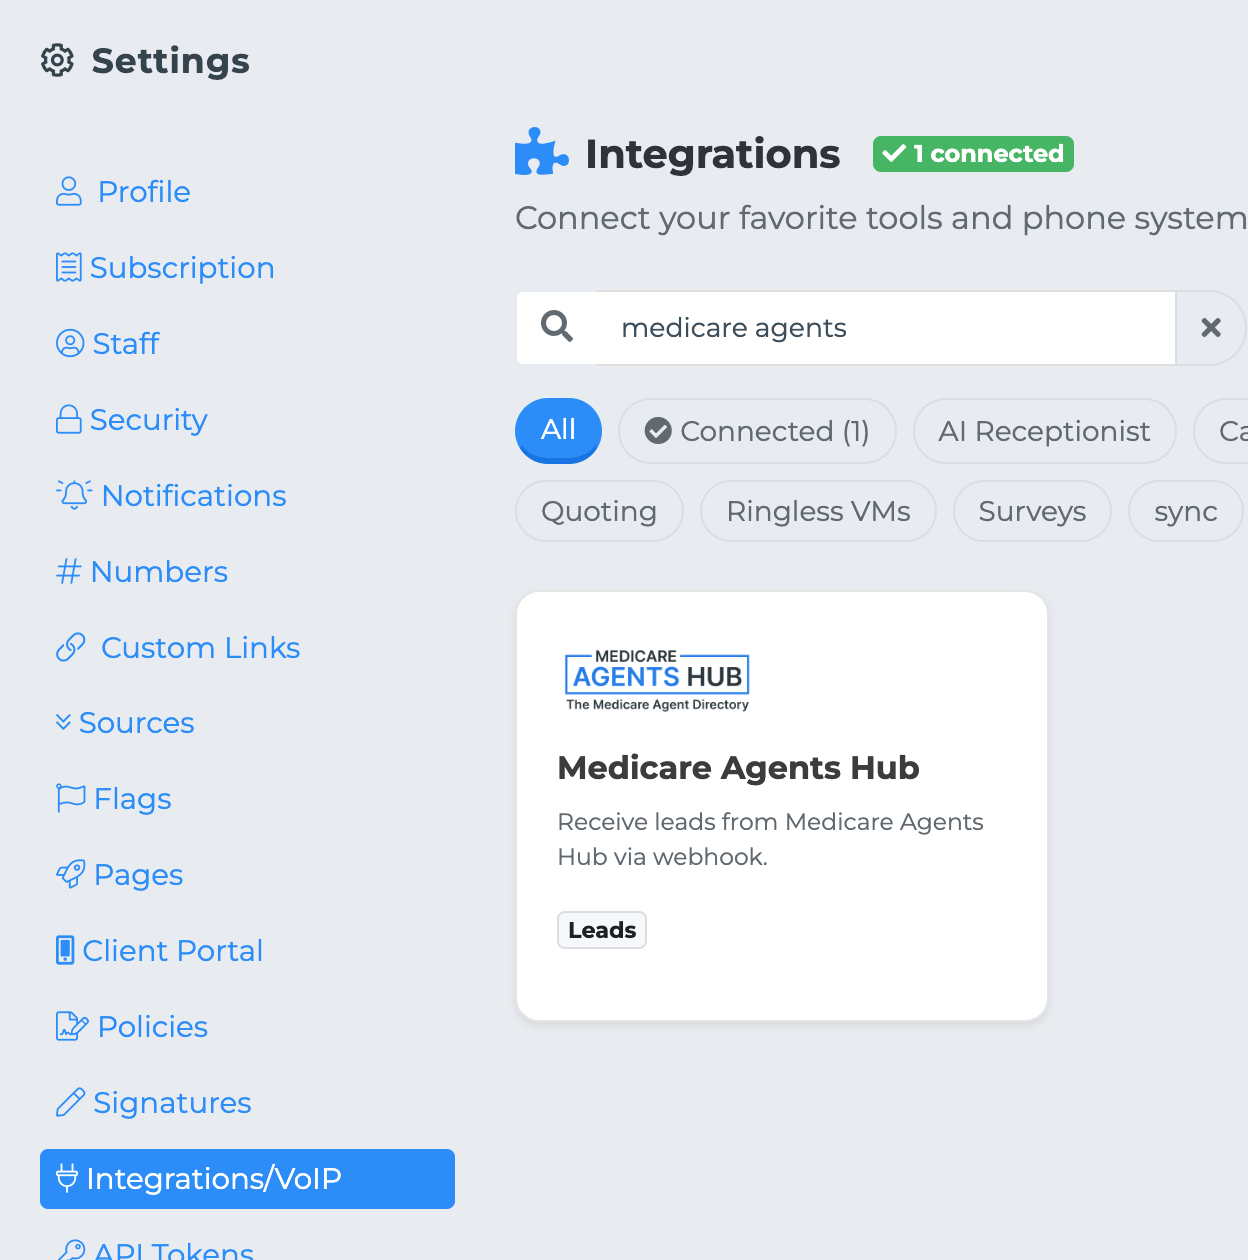Open the Client Portal link
Screen dimensions: 1248x1260
coord(172,950)
